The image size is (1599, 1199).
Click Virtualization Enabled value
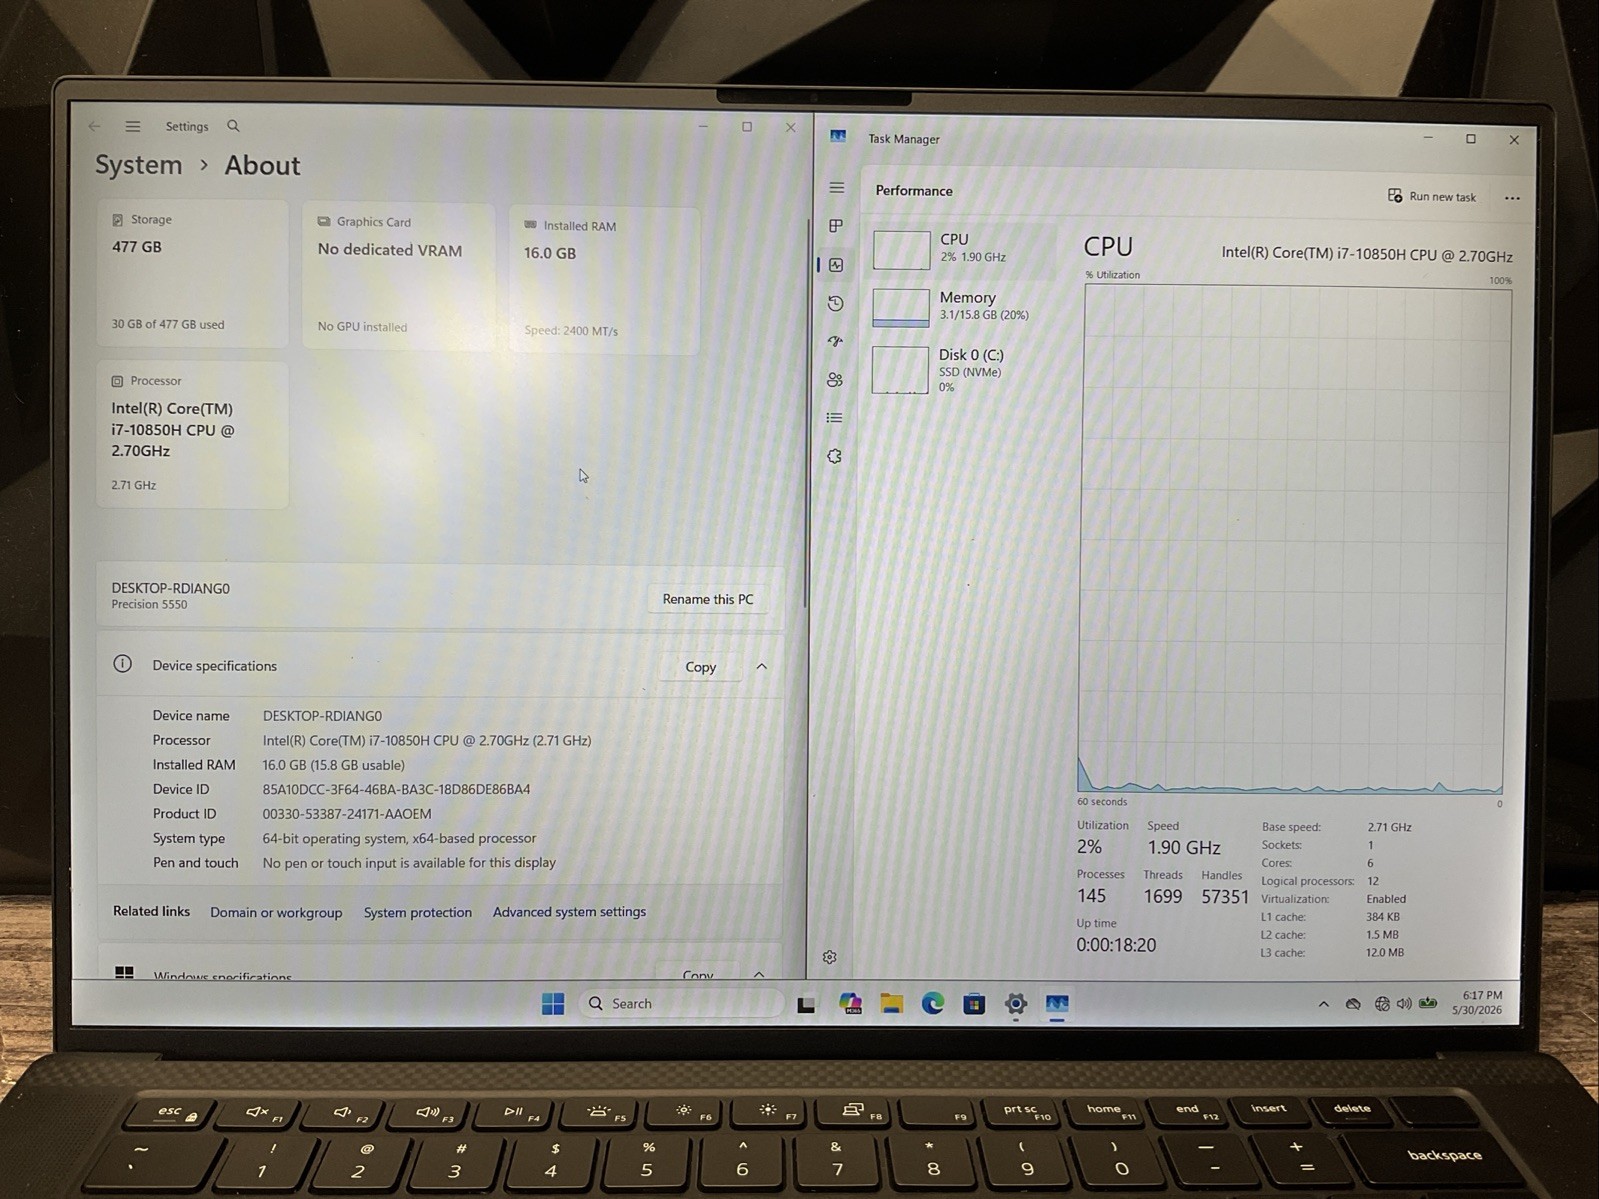[x=1386, y=899]
